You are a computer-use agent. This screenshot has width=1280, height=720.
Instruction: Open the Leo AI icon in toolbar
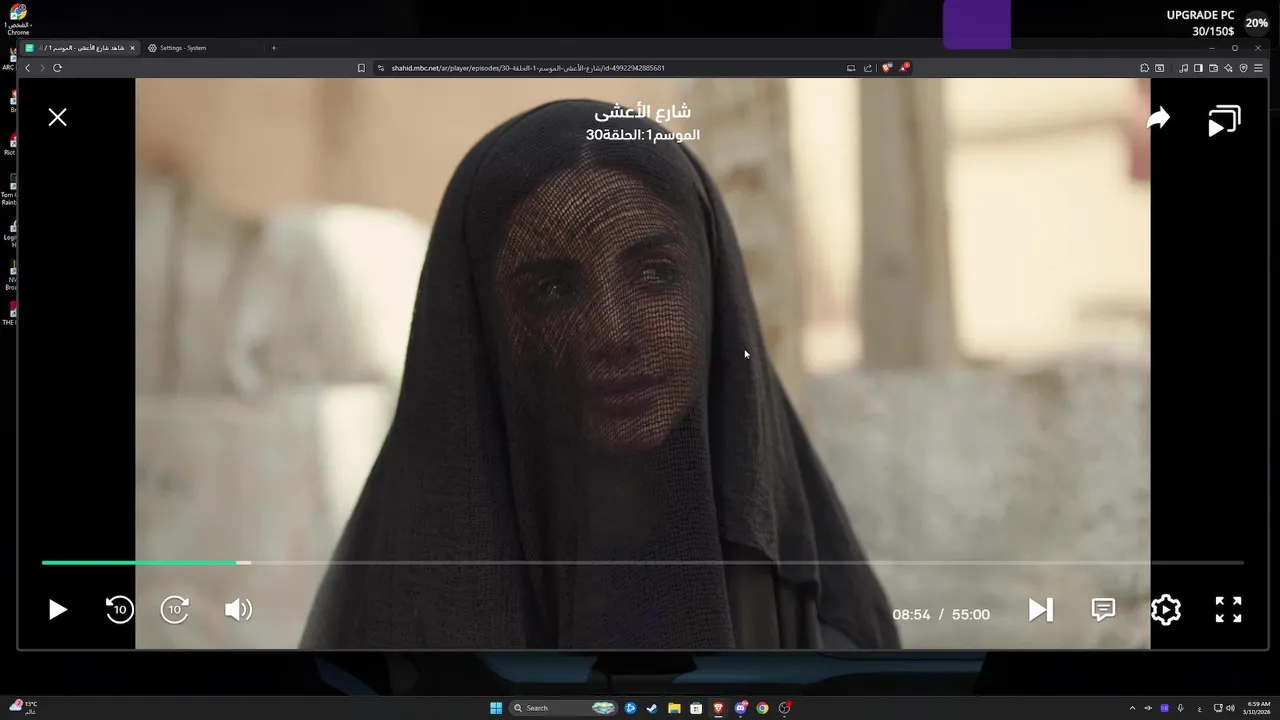tap(1228, 68)
